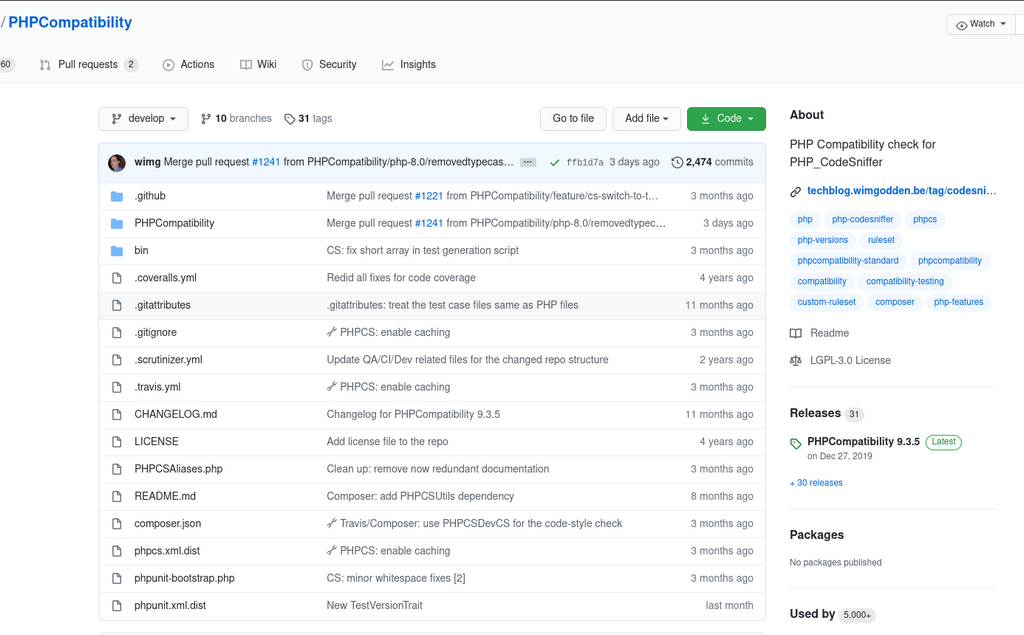Image resolution: width=1024 pixels, height=635 pixels.
Task: Expand the commit message ellipsis button
Action: point(528,162)
